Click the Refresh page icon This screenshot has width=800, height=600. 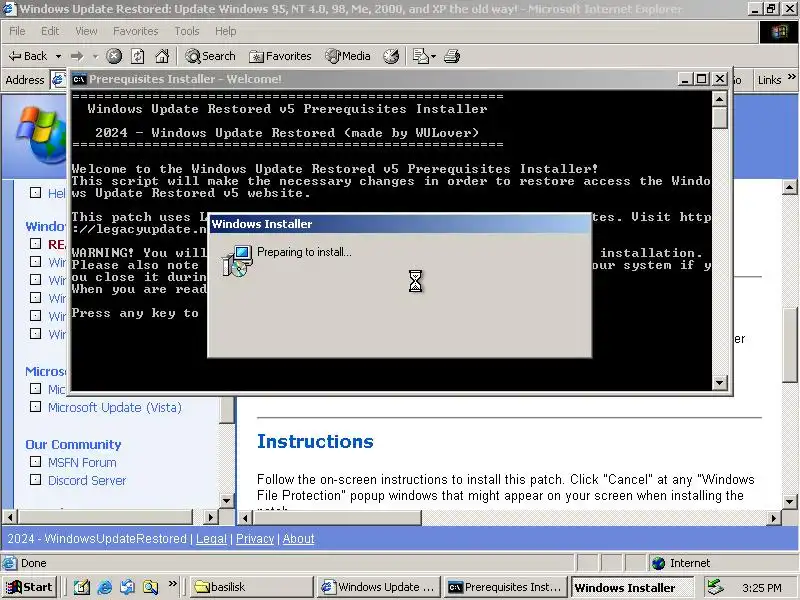pyautogui.click(x=138, y=56)
